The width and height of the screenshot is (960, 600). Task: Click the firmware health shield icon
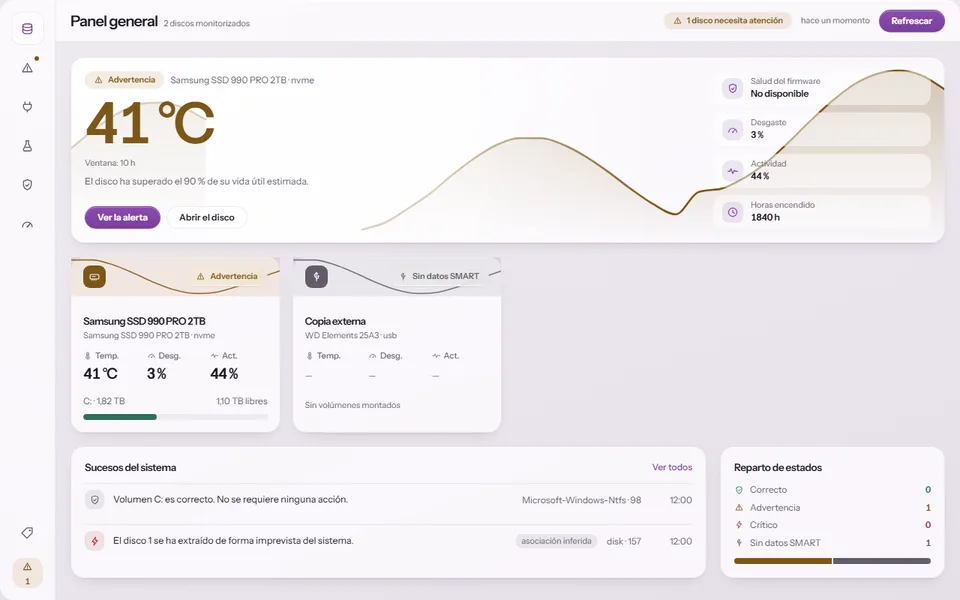click(732, 88)
